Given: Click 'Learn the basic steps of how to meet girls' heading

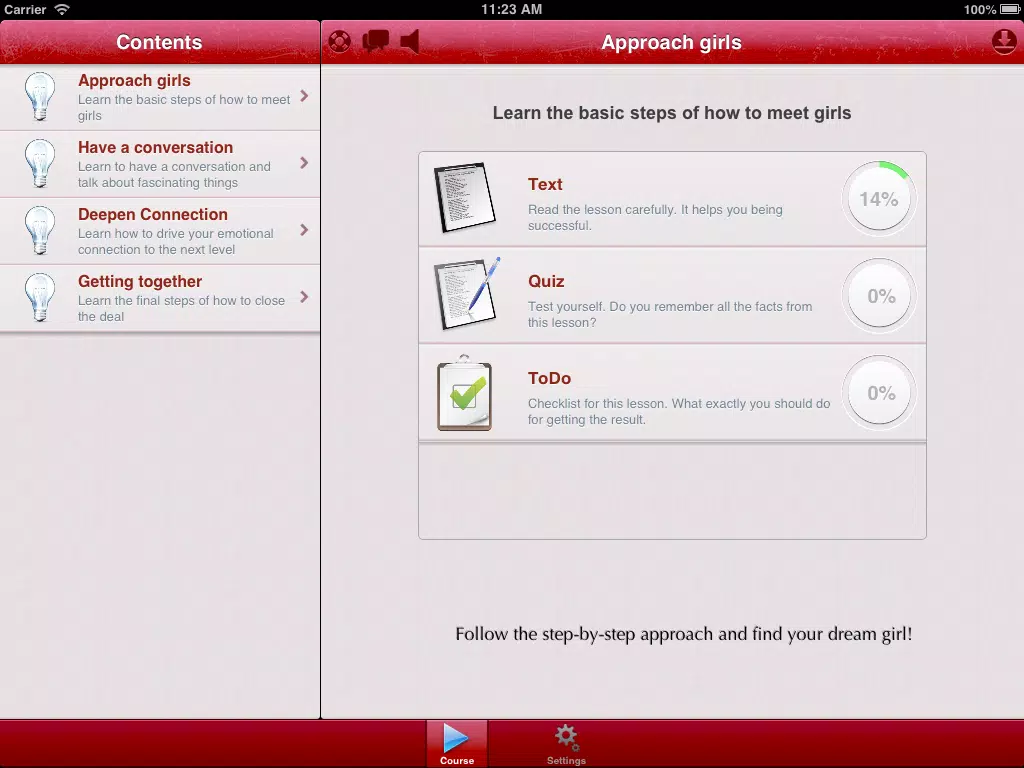Looking at the screenshot, I should pyautogui.click(x=672, y=113).
